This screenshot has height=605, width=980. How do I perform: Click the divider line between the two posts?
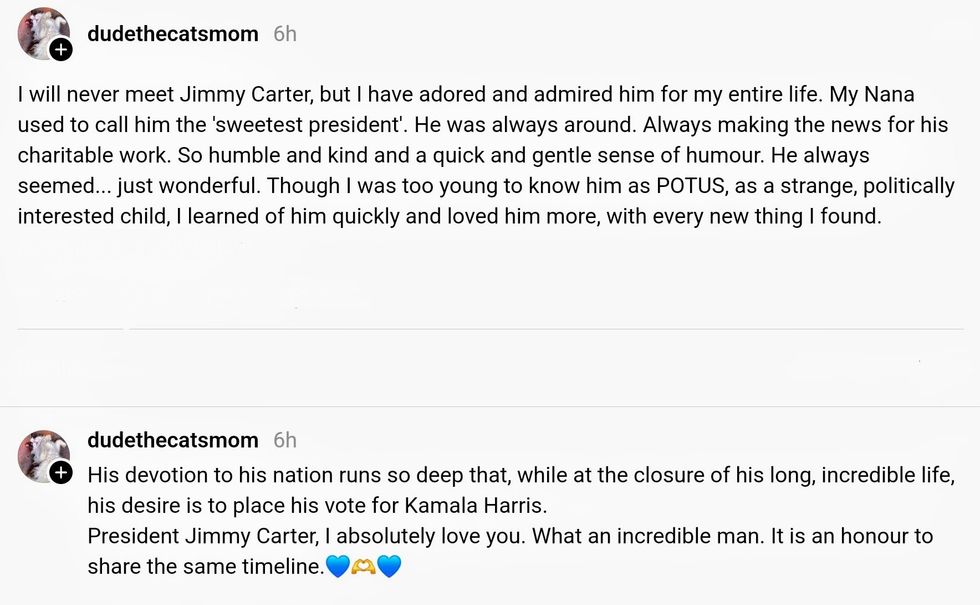[x=490, y=329]
